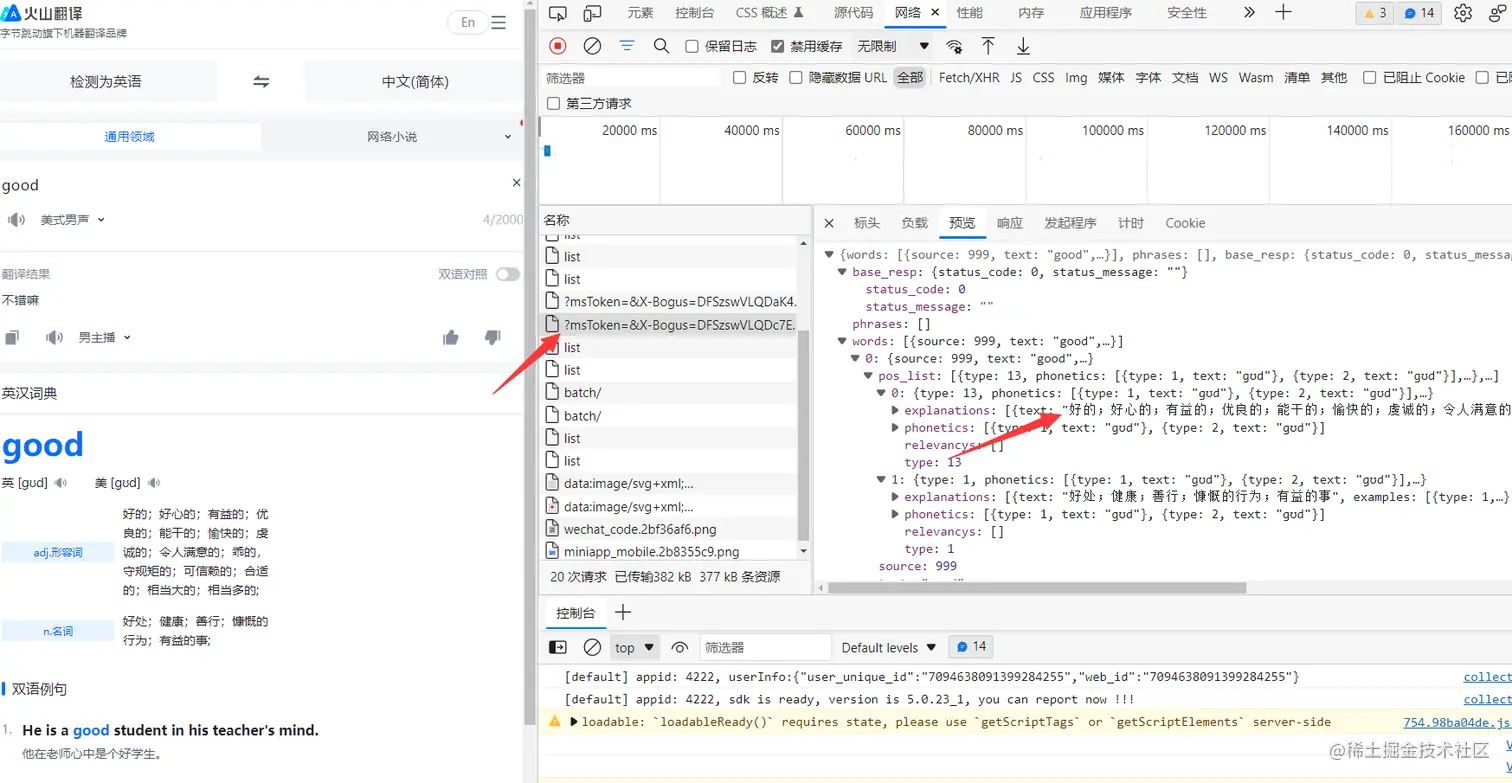Viewport: 1512px width, 783px height.
Task: Toggle the En interface language switch
Action: coord(467,22)
